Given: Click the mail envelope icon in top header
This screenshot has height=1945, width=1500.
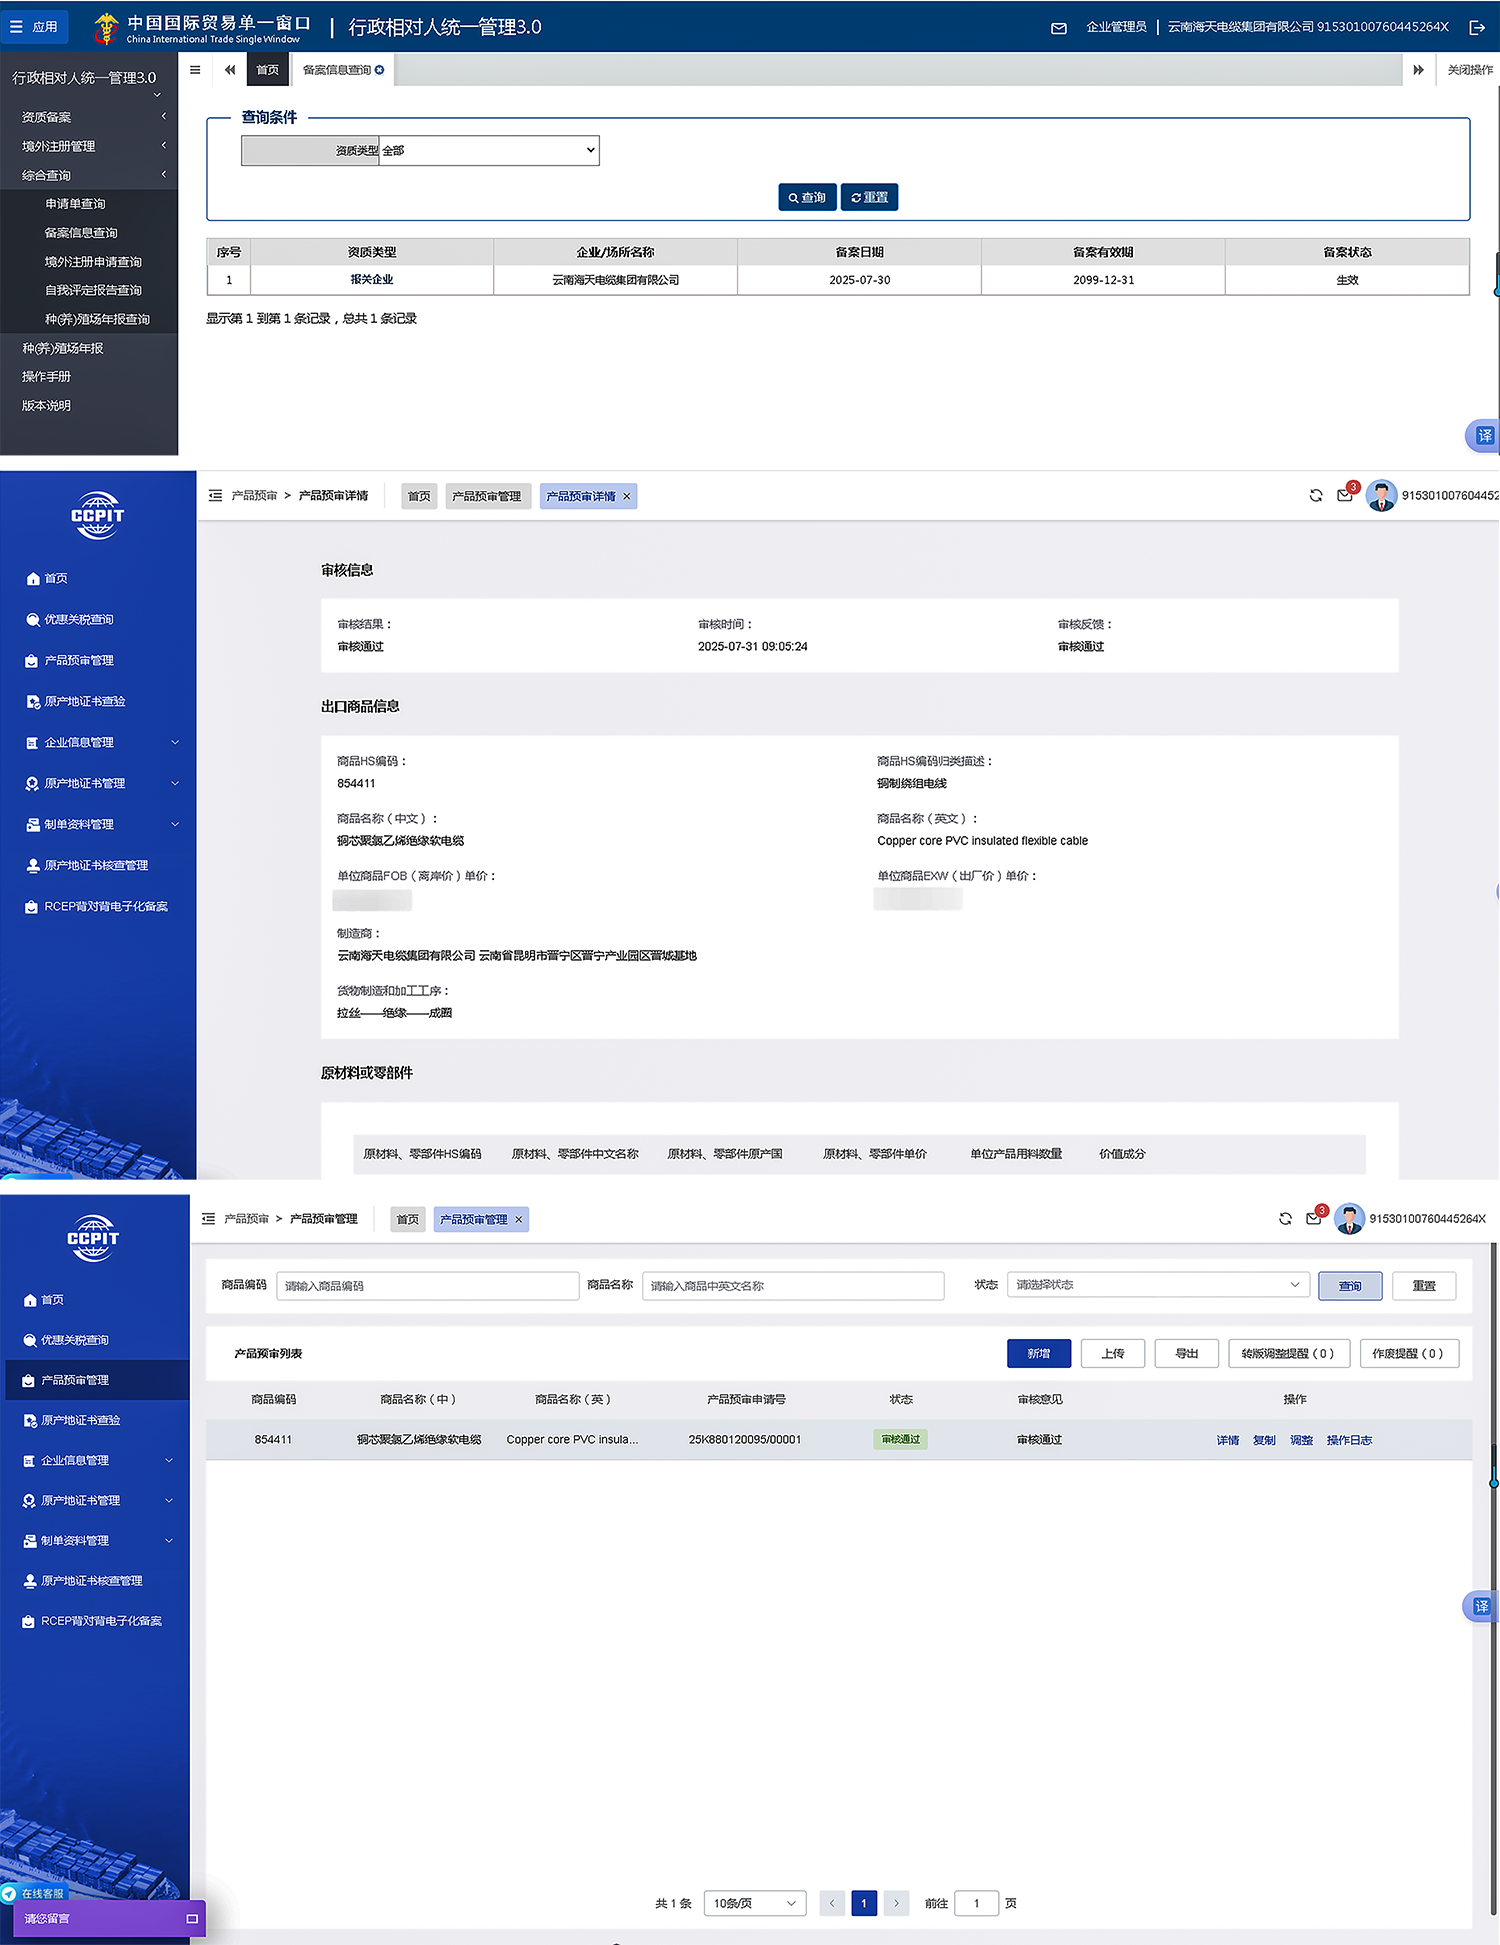Looking at the screenshot, I should click(1058, 28).
